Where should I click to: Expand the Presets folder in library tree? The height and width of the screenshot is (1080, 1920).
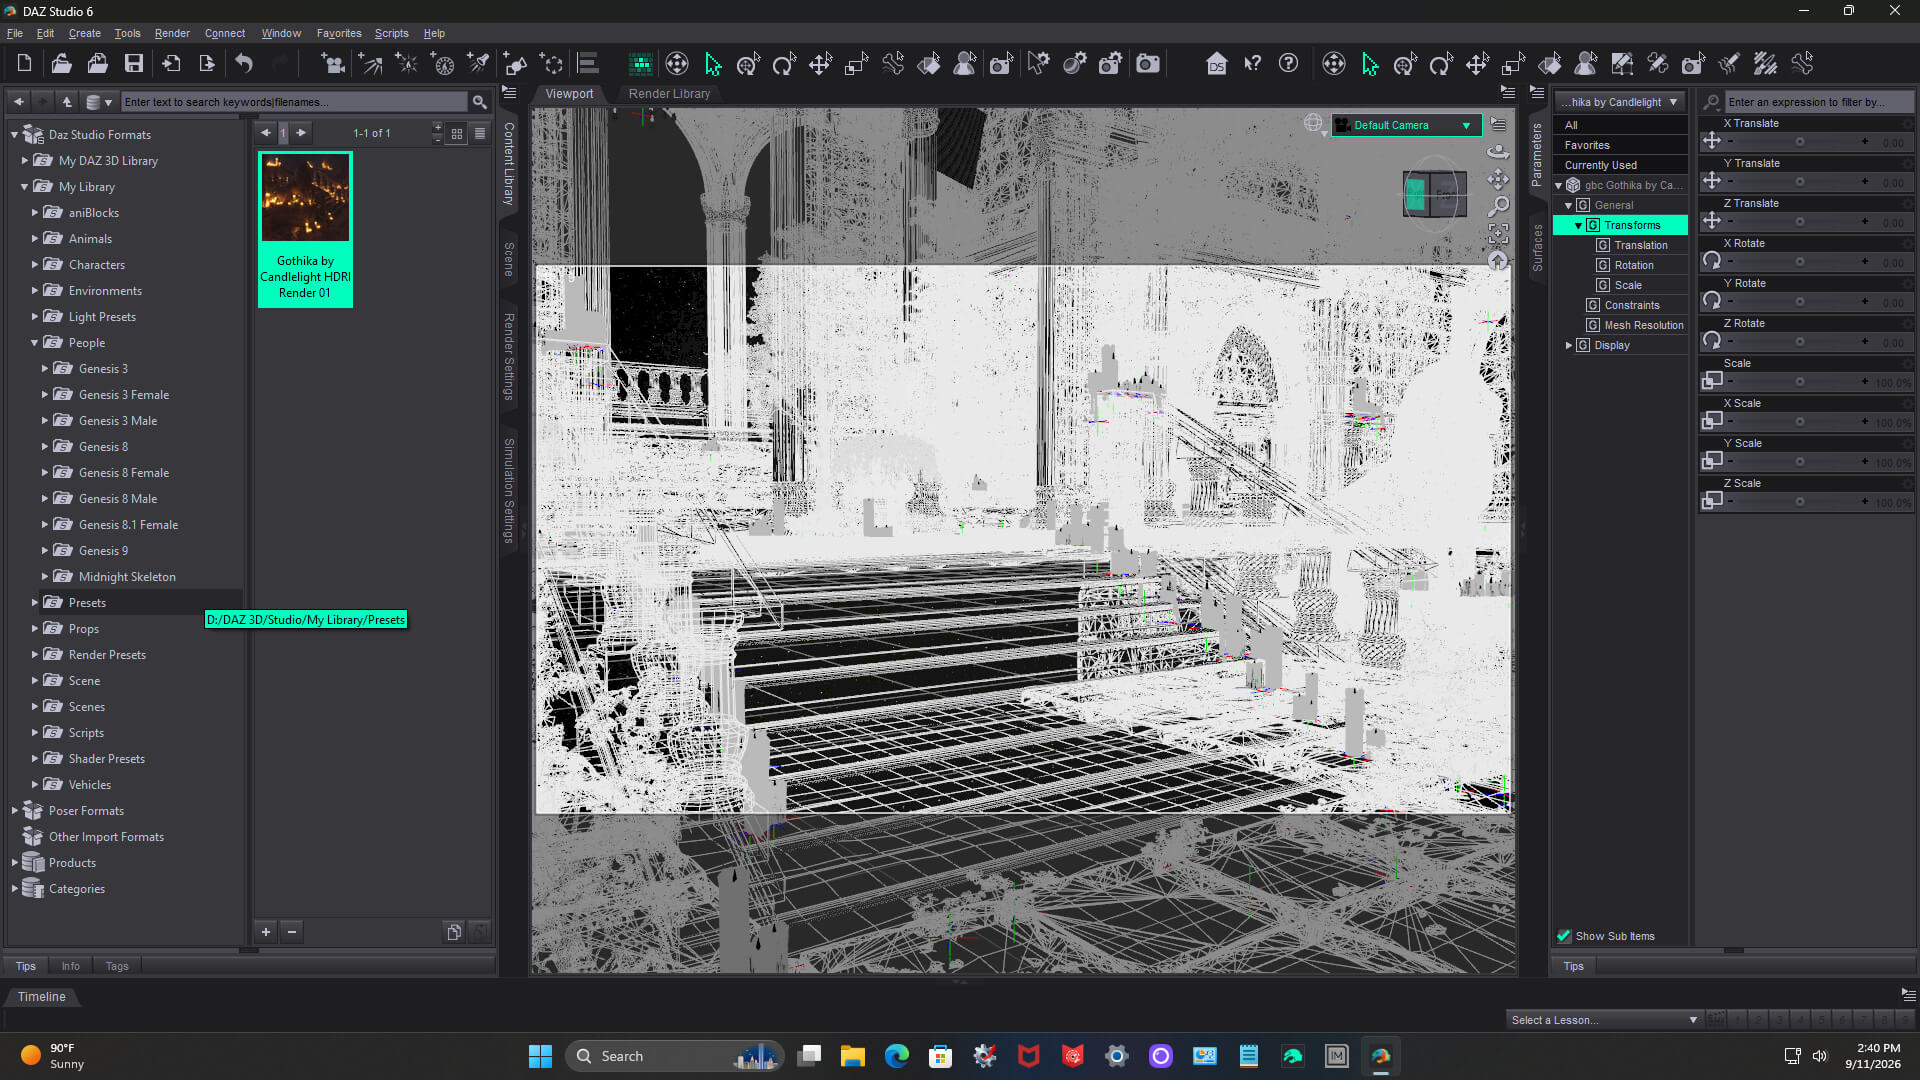(34, 603)
